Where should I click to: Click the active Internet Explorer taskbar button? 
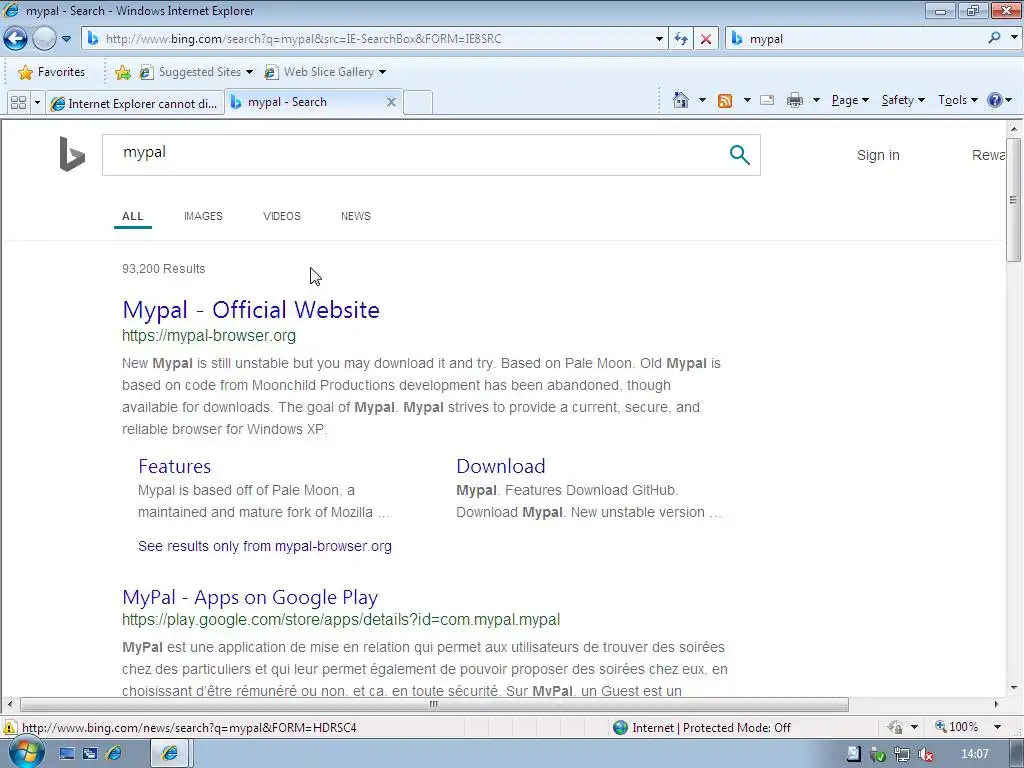coord(170,754)
